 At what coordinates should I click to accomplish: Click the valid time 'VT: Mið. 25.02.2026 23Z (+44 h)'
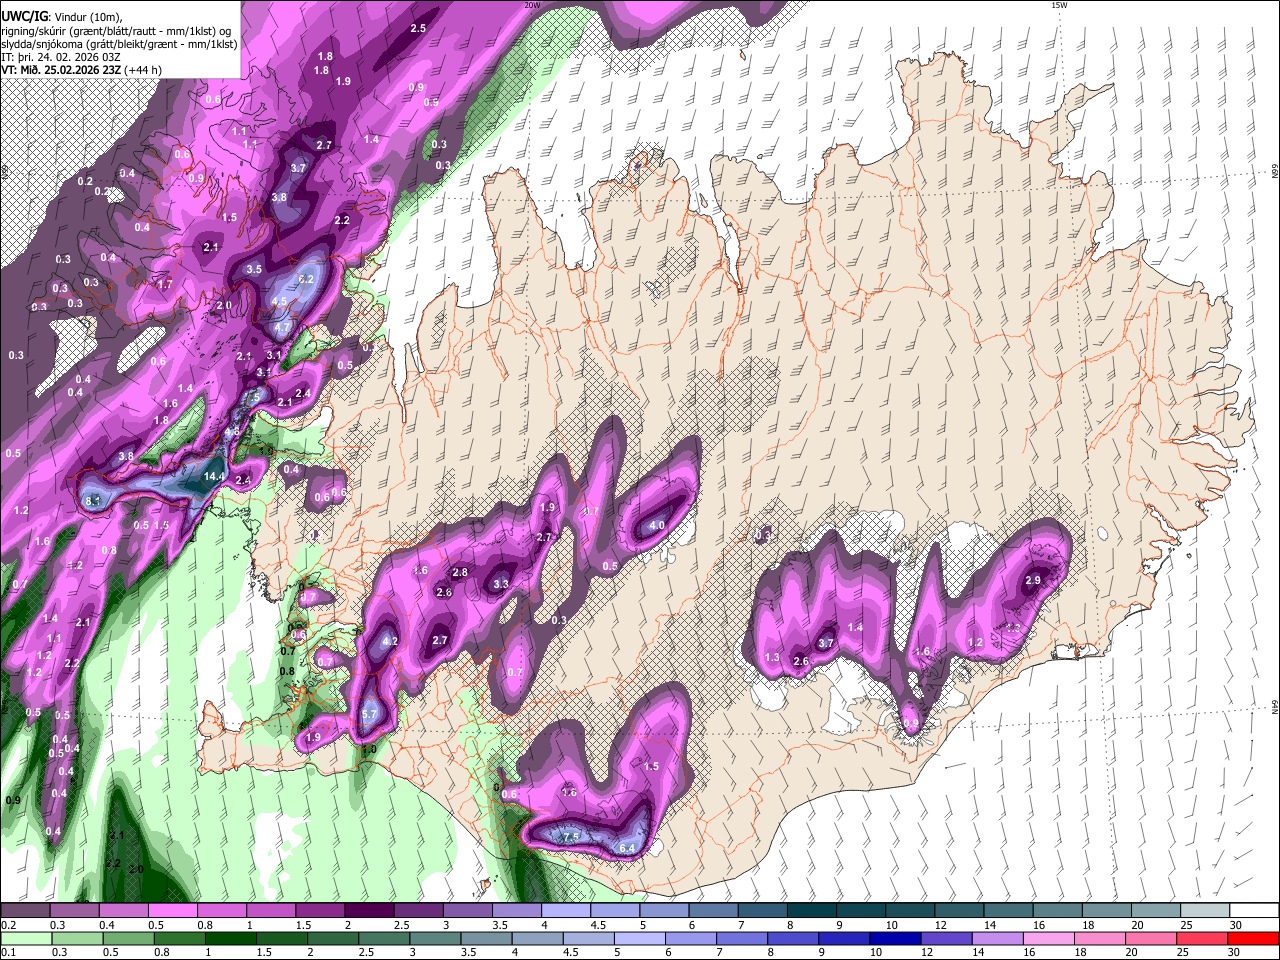click(x=81, y=69)
